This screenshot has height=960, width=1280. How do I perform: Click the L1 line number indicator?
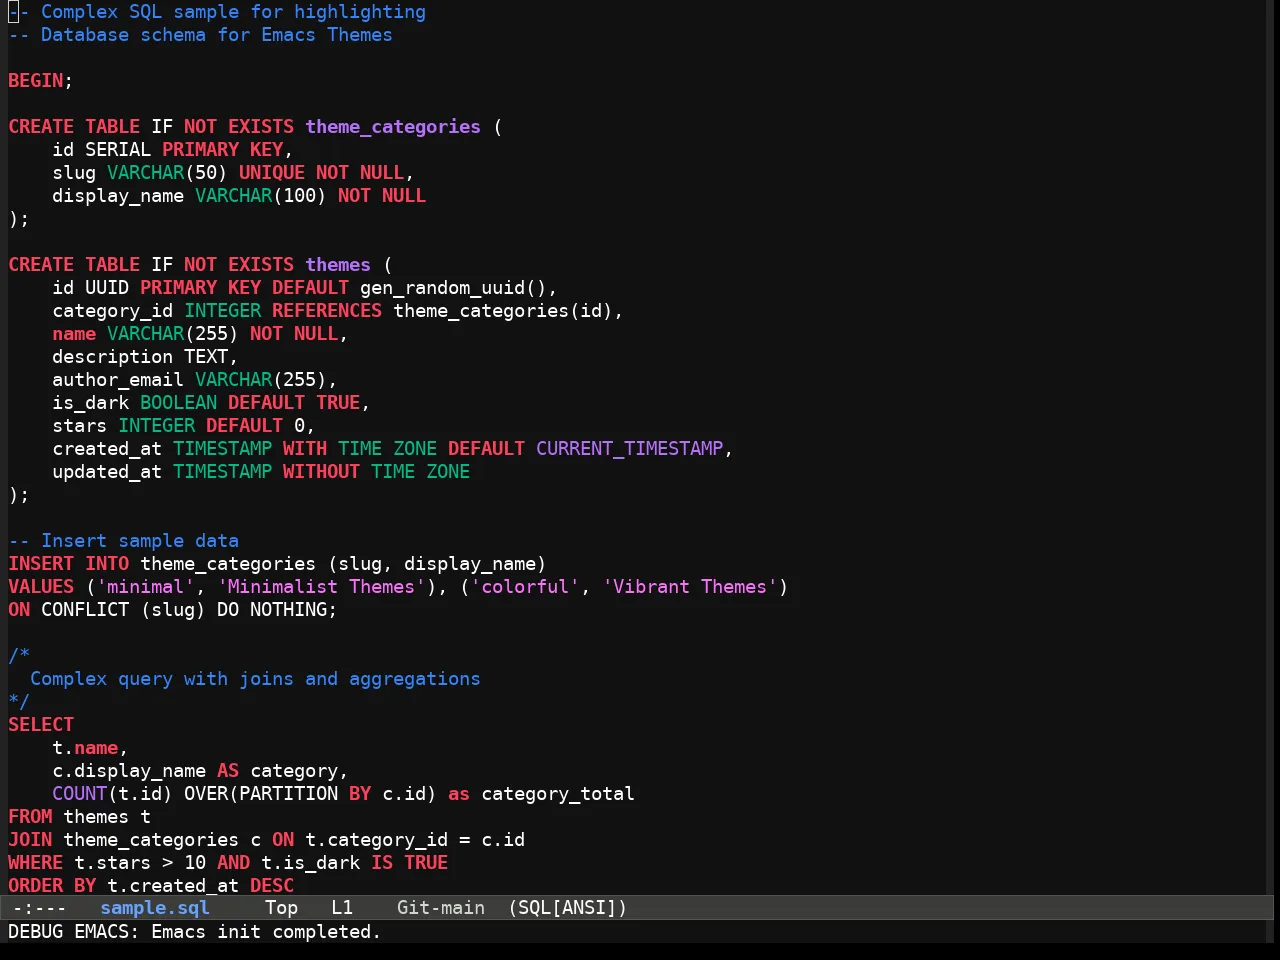click(x=342, y=908)
